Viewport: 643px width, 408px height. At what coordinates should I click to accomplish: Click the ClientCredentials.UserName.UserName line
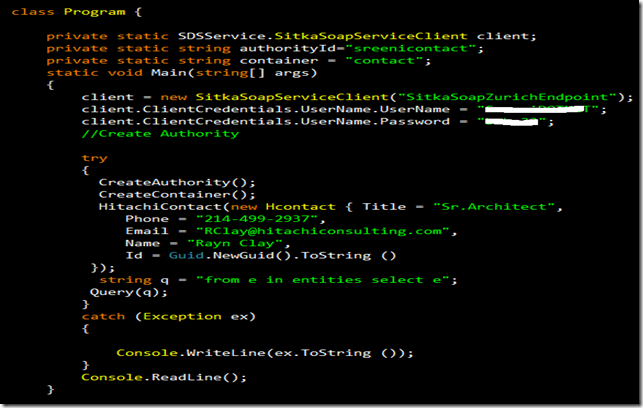(x=344, y=109)
